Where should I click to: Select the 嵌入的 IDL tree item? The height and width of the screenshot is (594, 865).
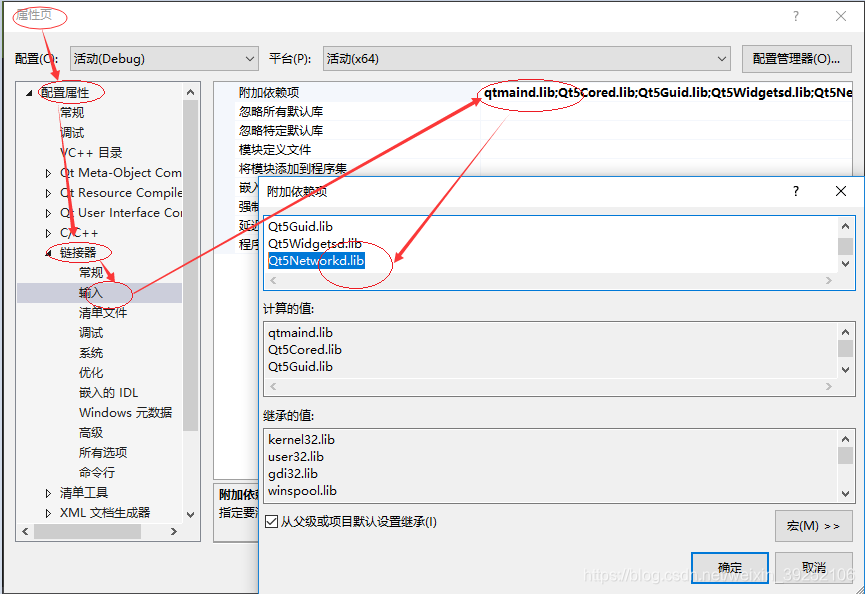(x=108, y=392)
